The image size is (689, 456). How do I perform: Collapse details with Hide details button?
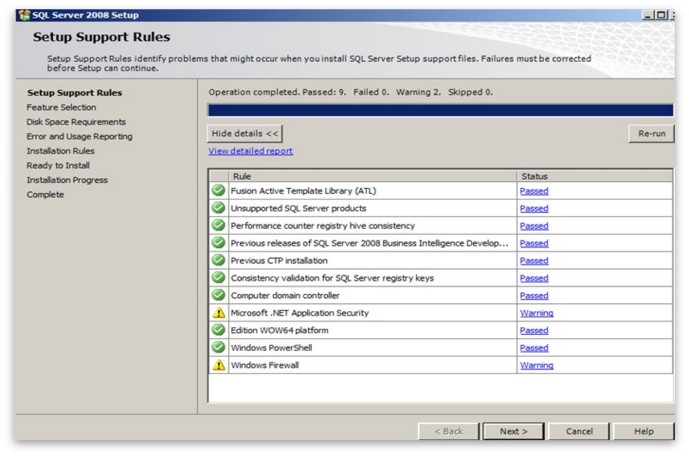[x=245, y=134]
